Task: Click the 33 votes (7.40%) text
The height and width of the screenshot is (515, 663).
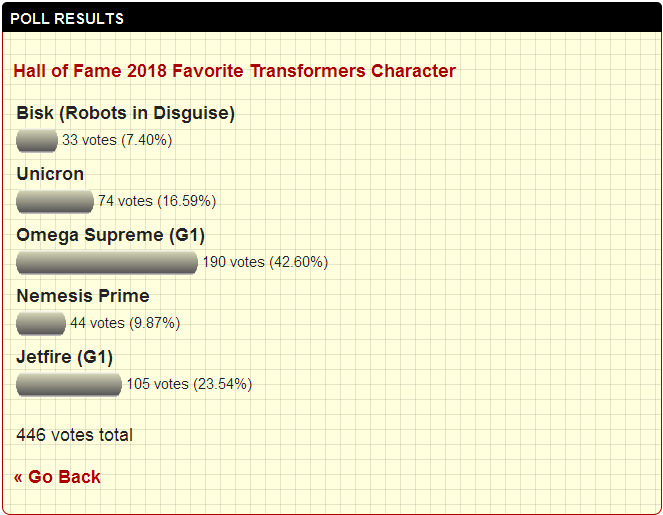Action: (x=117, y=140)
